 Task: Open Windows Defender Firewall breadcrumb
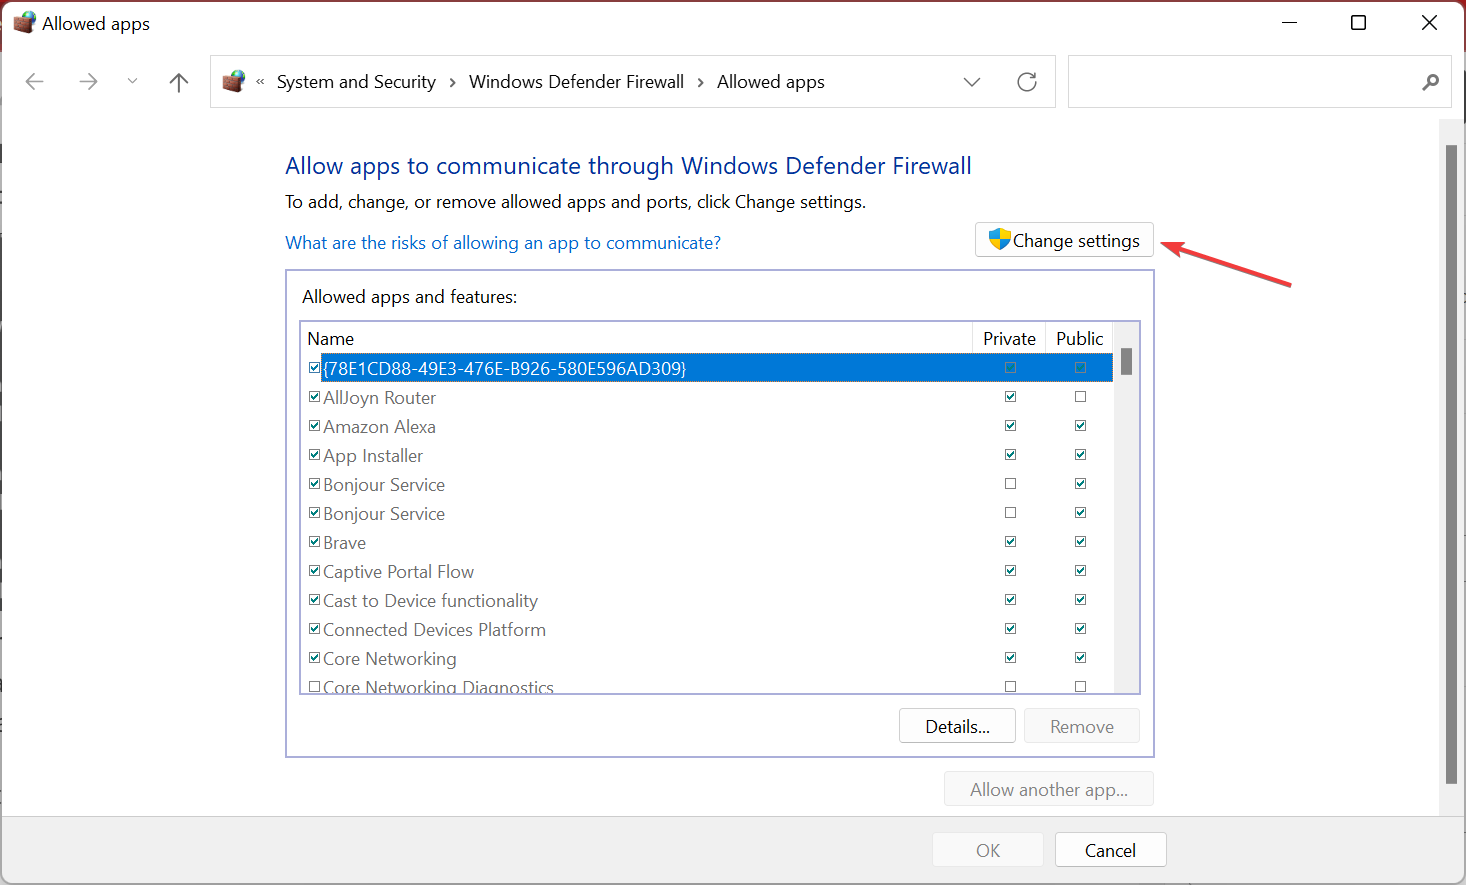[x=576, y=82]
